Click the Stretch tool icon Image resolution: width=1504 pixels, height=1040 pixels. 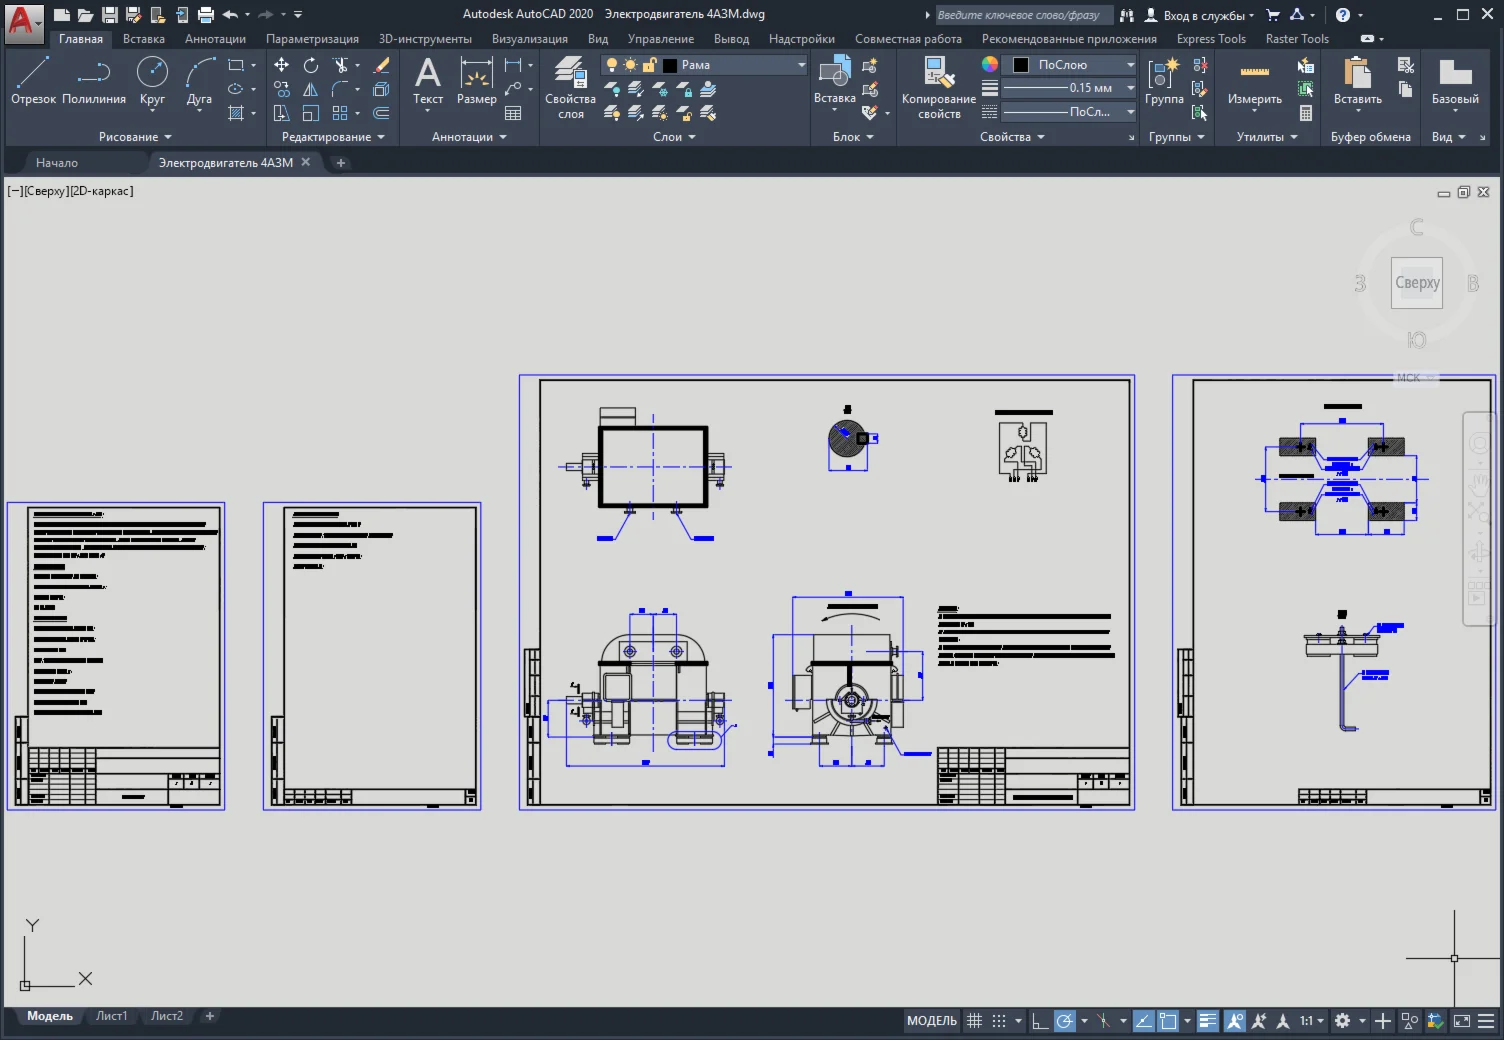click(282, 113)
